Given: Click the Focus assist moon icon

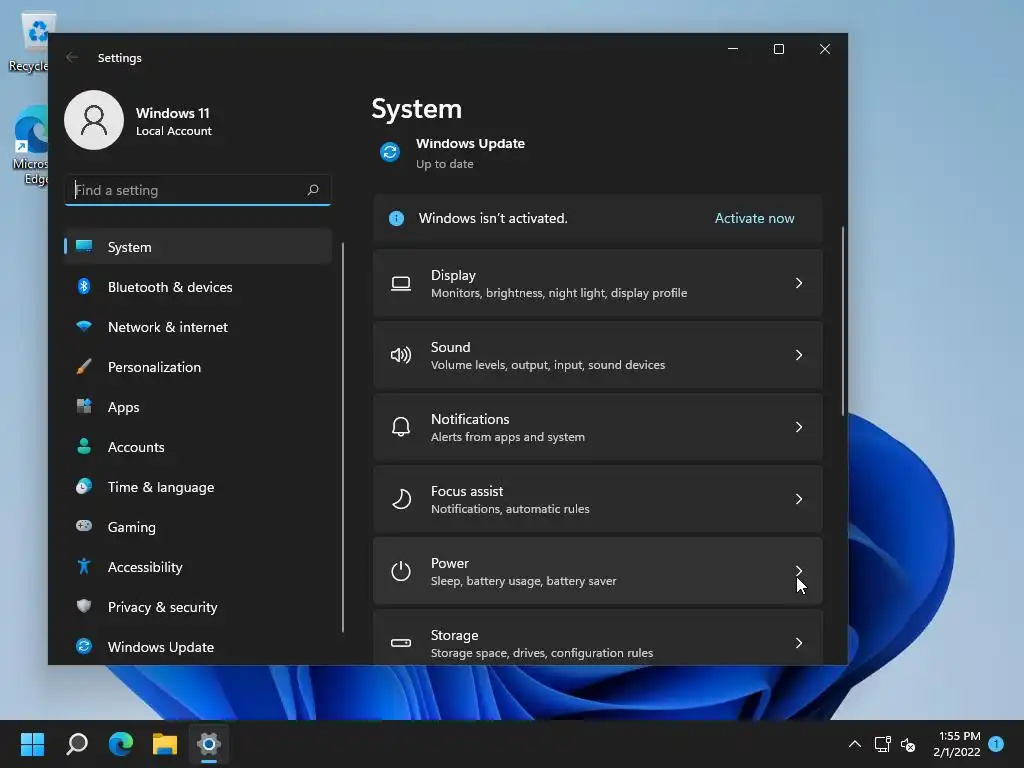Looking at the screenshot, I should point(401,499).
